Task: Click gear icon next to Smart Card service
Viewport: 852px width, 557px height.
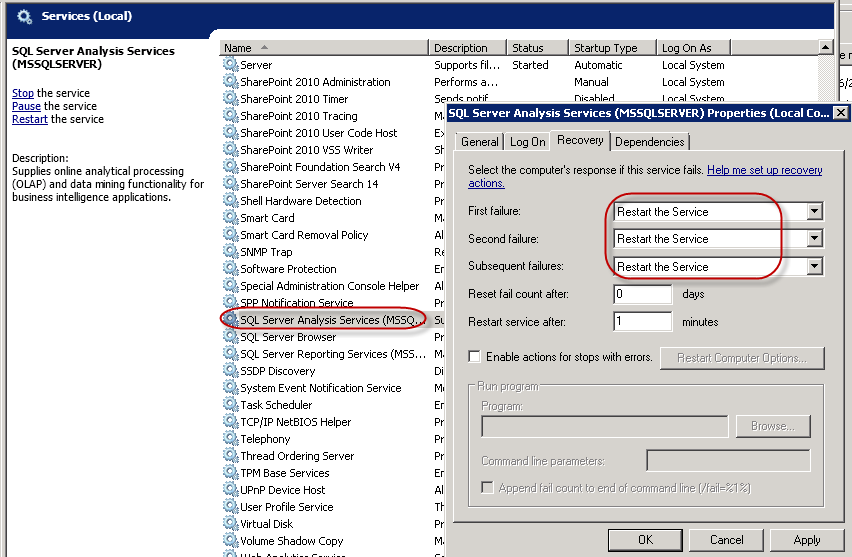Action: [230, 217]
